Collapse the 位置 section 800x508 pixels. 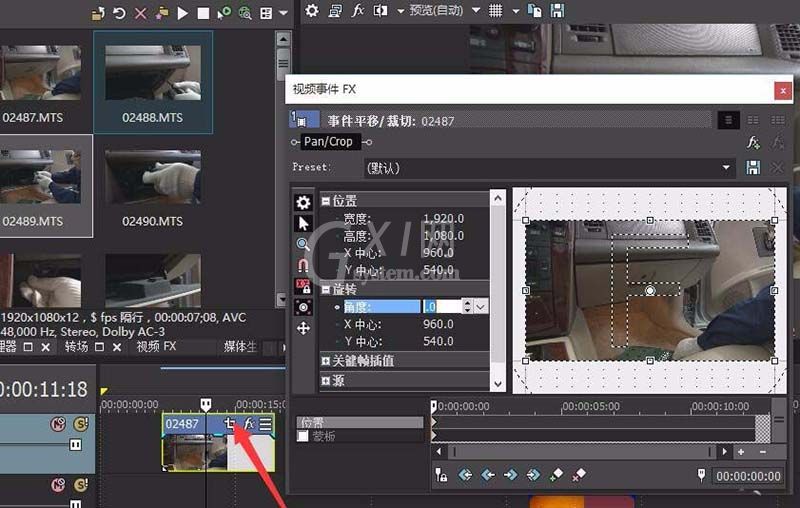[326, 201]
